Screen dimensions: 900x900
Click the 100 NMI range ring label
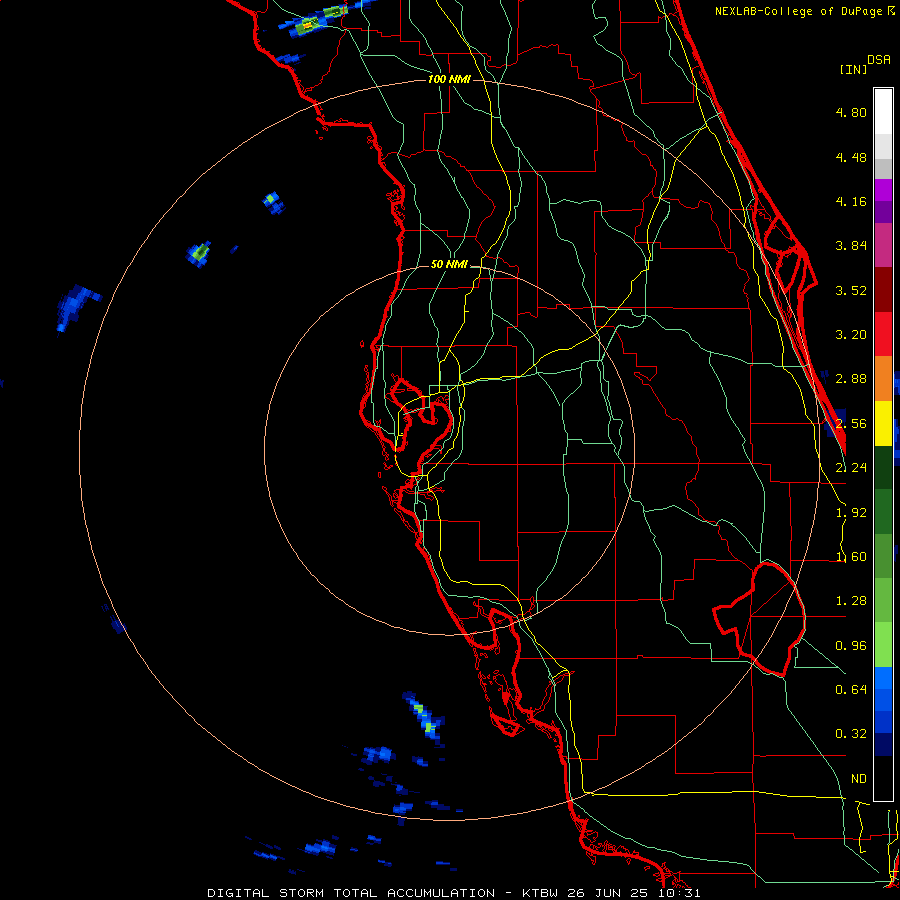(x=449, y=79)
